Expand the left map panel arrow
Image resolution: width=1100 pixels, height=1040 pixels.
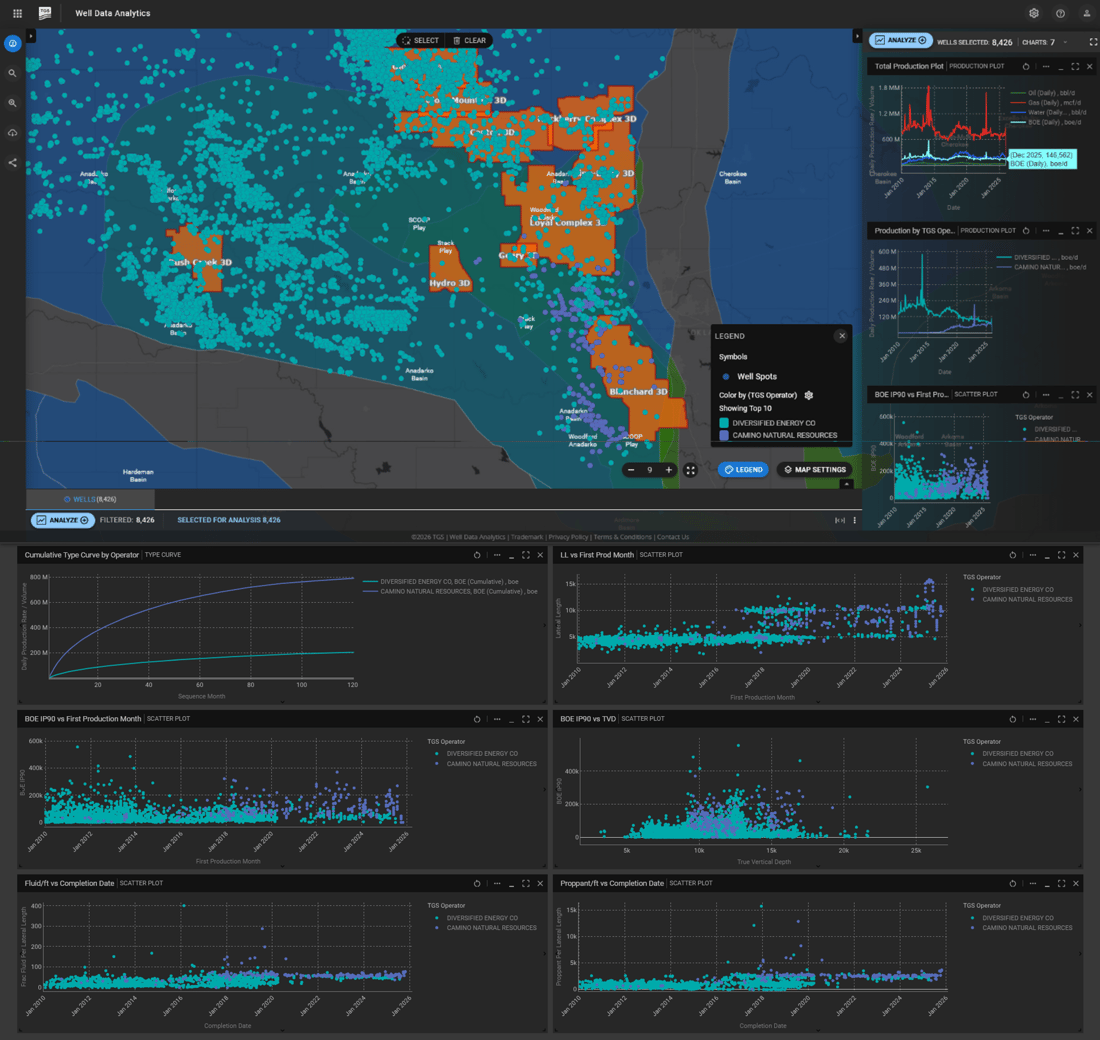tap(31, 36)
